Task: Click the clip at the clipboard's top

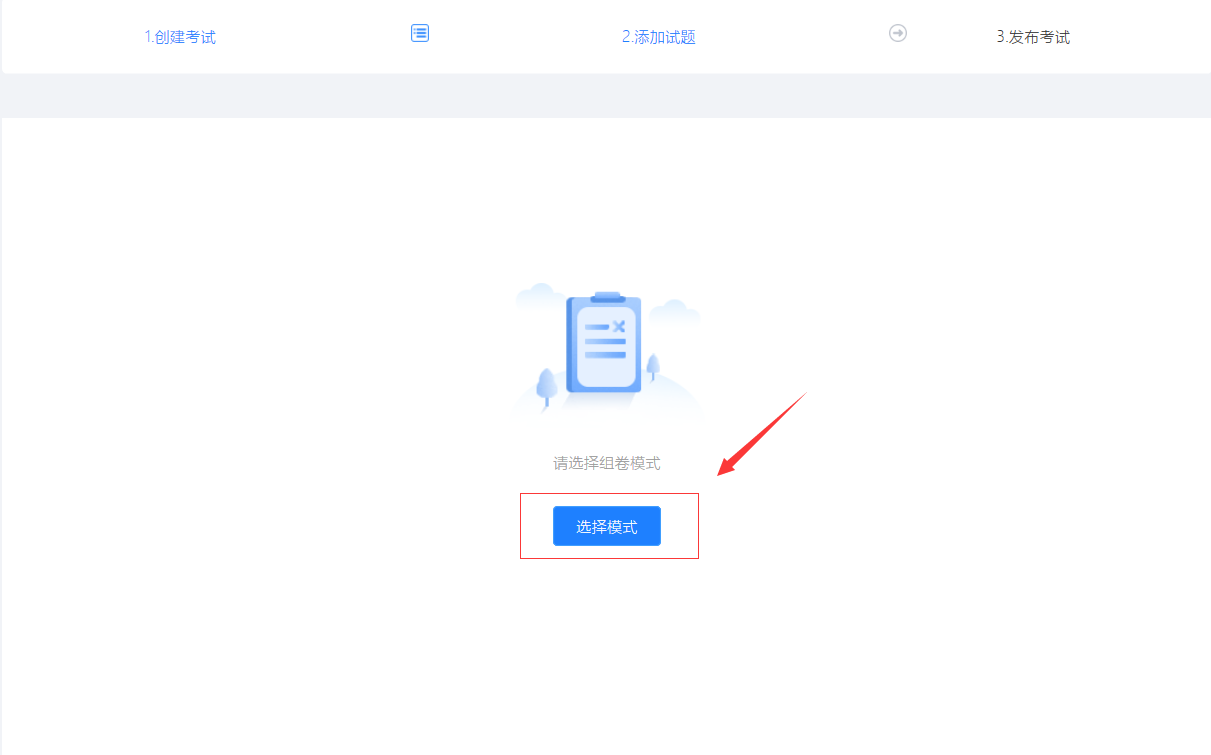Action: pos(607,297)
